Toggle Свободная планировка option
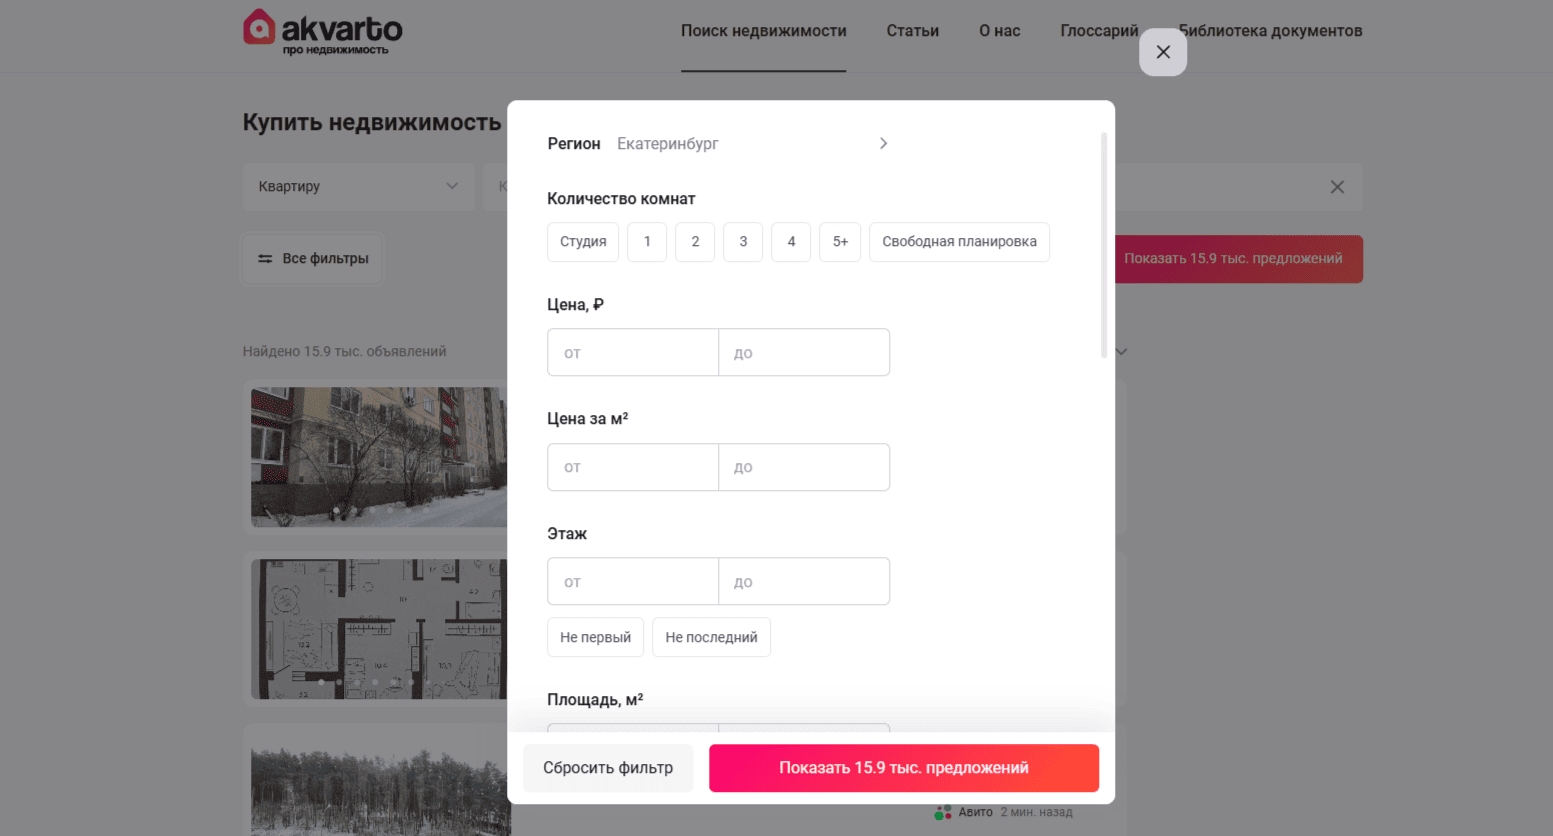The image size is (1553, 836). 959,242
